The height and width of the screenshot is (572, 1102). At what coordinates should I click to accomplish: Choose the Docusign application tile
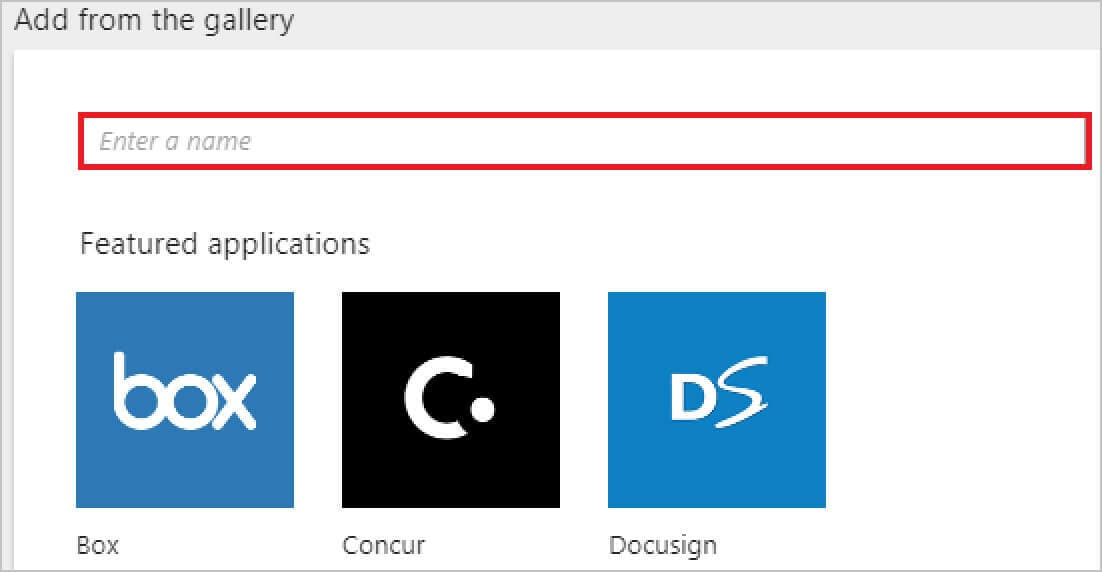717,400
